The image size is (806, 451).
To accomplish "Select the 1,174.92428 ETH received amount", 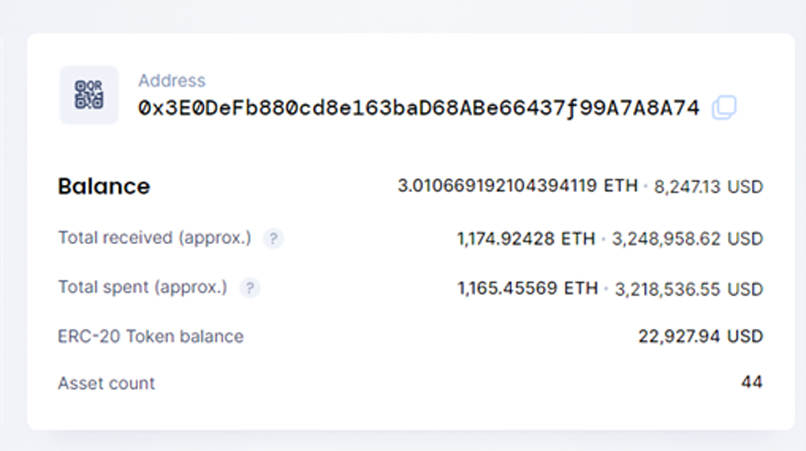I will [526, 239].
